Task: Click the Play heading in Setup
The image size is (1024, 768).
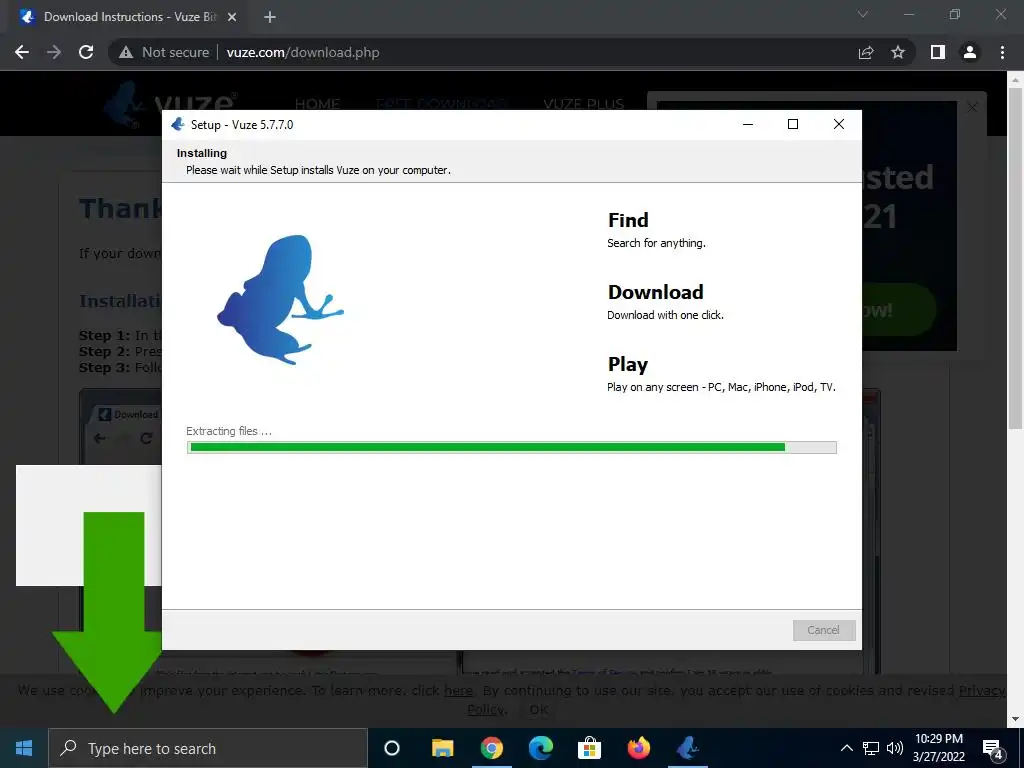Action: [x=628, y=364]
